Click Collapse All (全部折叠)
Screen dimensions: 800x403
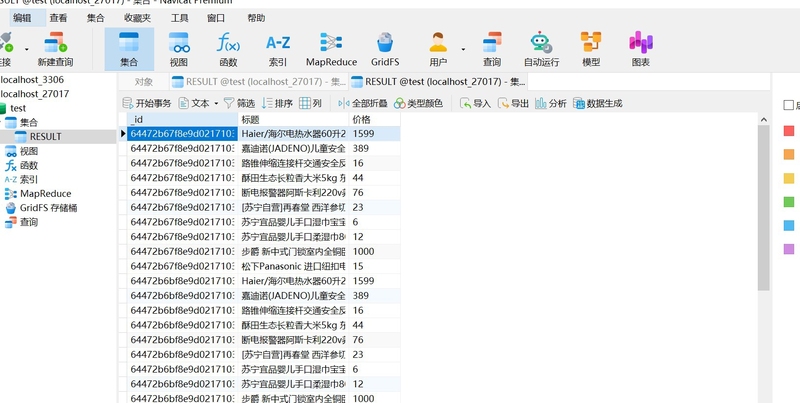(363, 104)
